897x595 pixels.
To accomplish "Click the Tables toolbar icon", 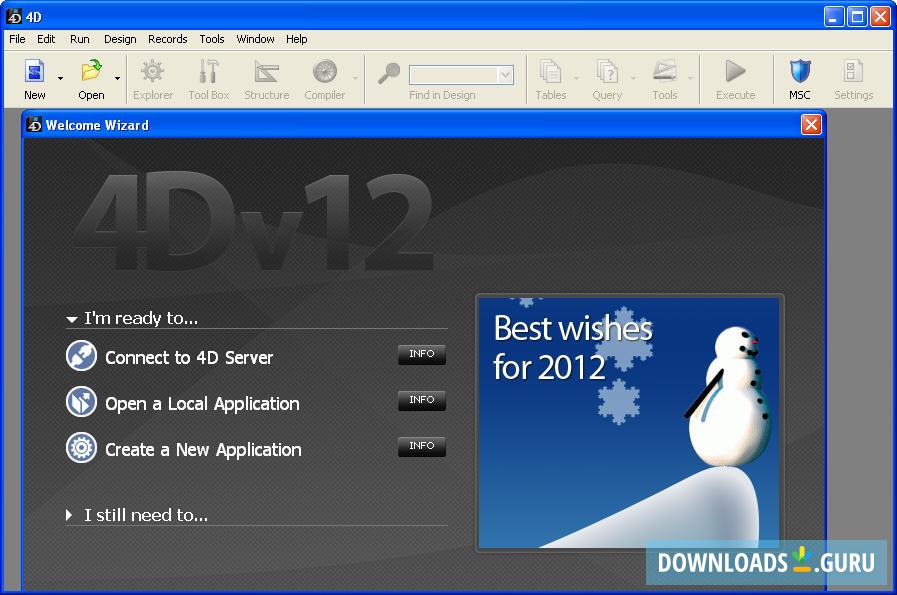I will [x=550, y=72].
